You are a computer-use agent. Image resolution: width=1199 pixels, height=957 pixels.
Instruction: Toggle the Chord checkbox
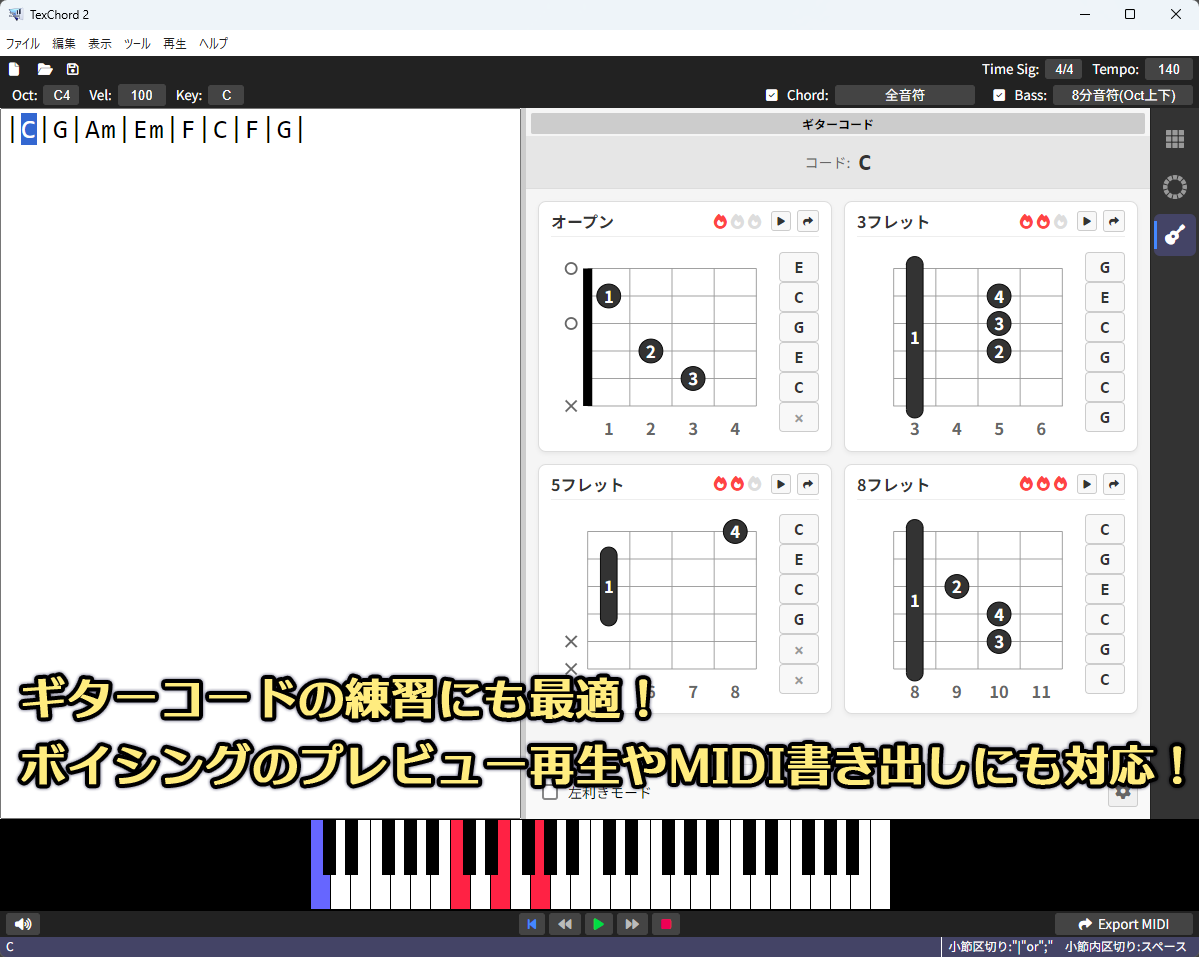point(772,96)
